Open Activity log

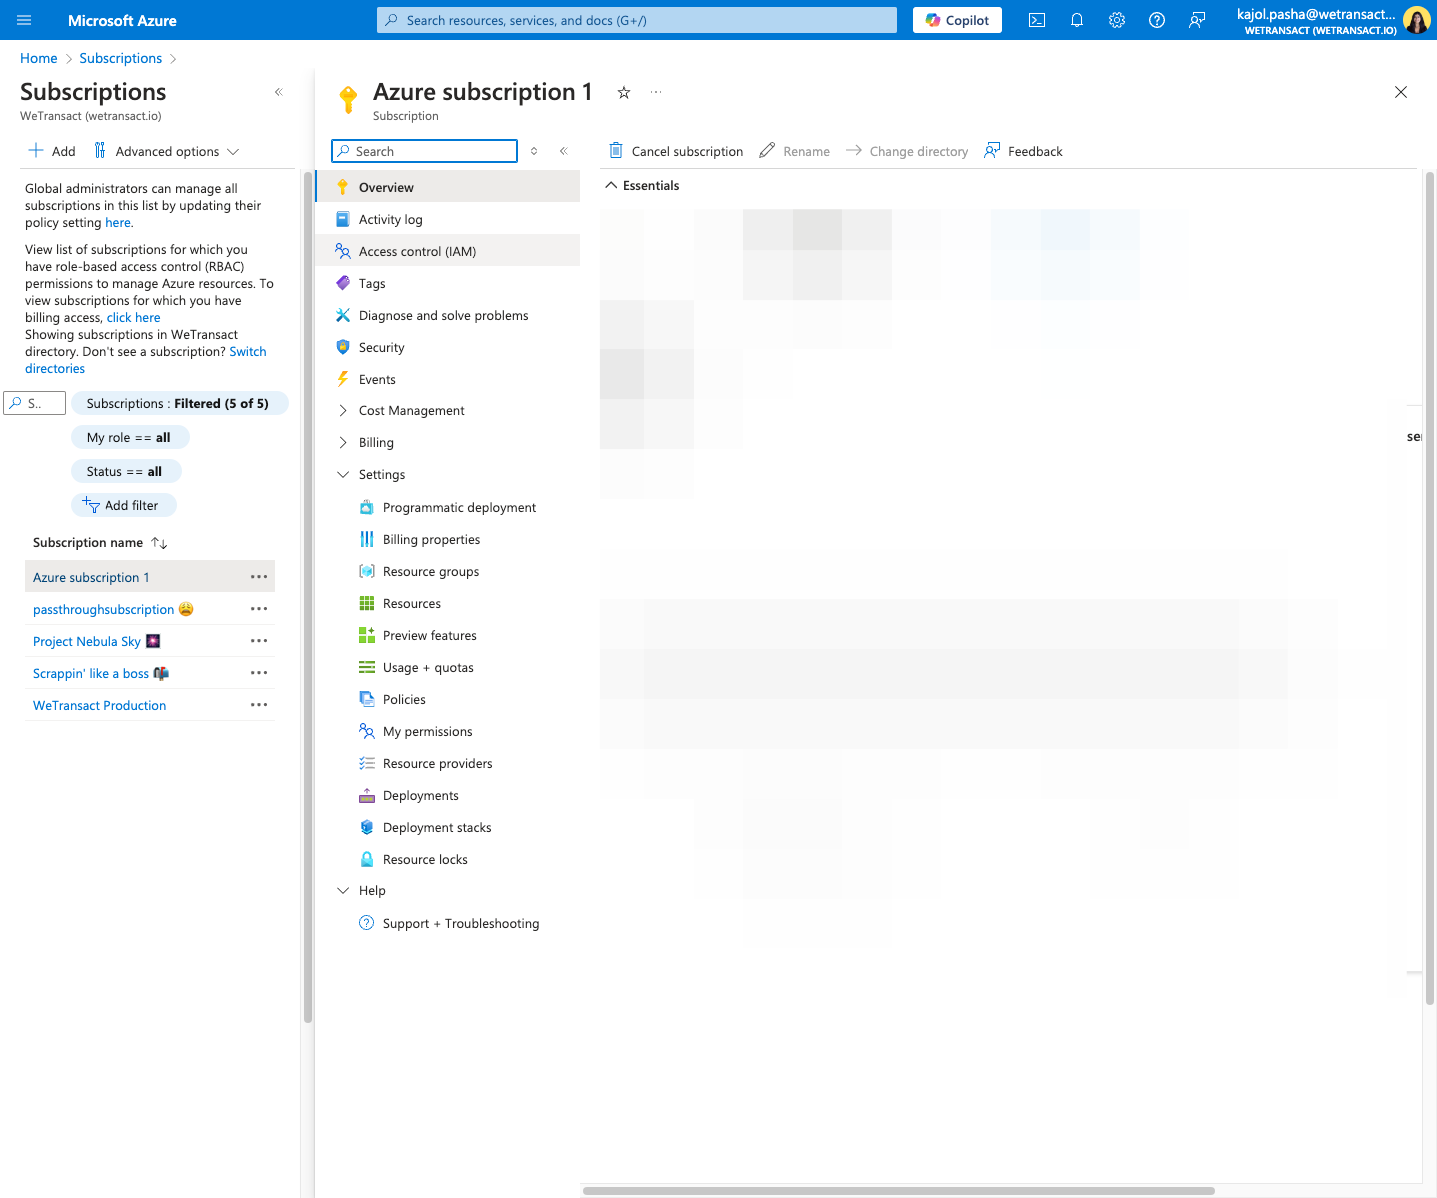tap(448, 219)
